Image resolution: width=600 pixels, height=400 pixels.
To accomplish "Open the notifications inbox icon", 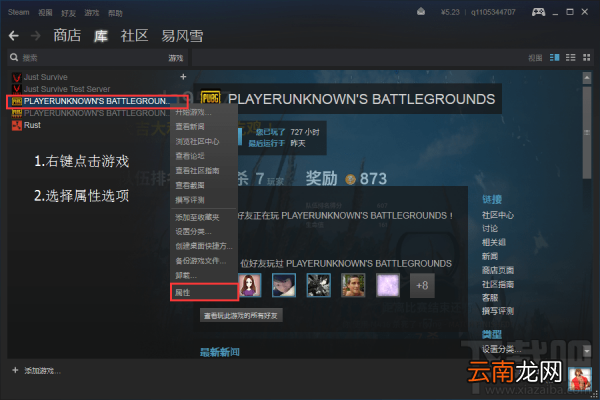I will coord(421,12).
